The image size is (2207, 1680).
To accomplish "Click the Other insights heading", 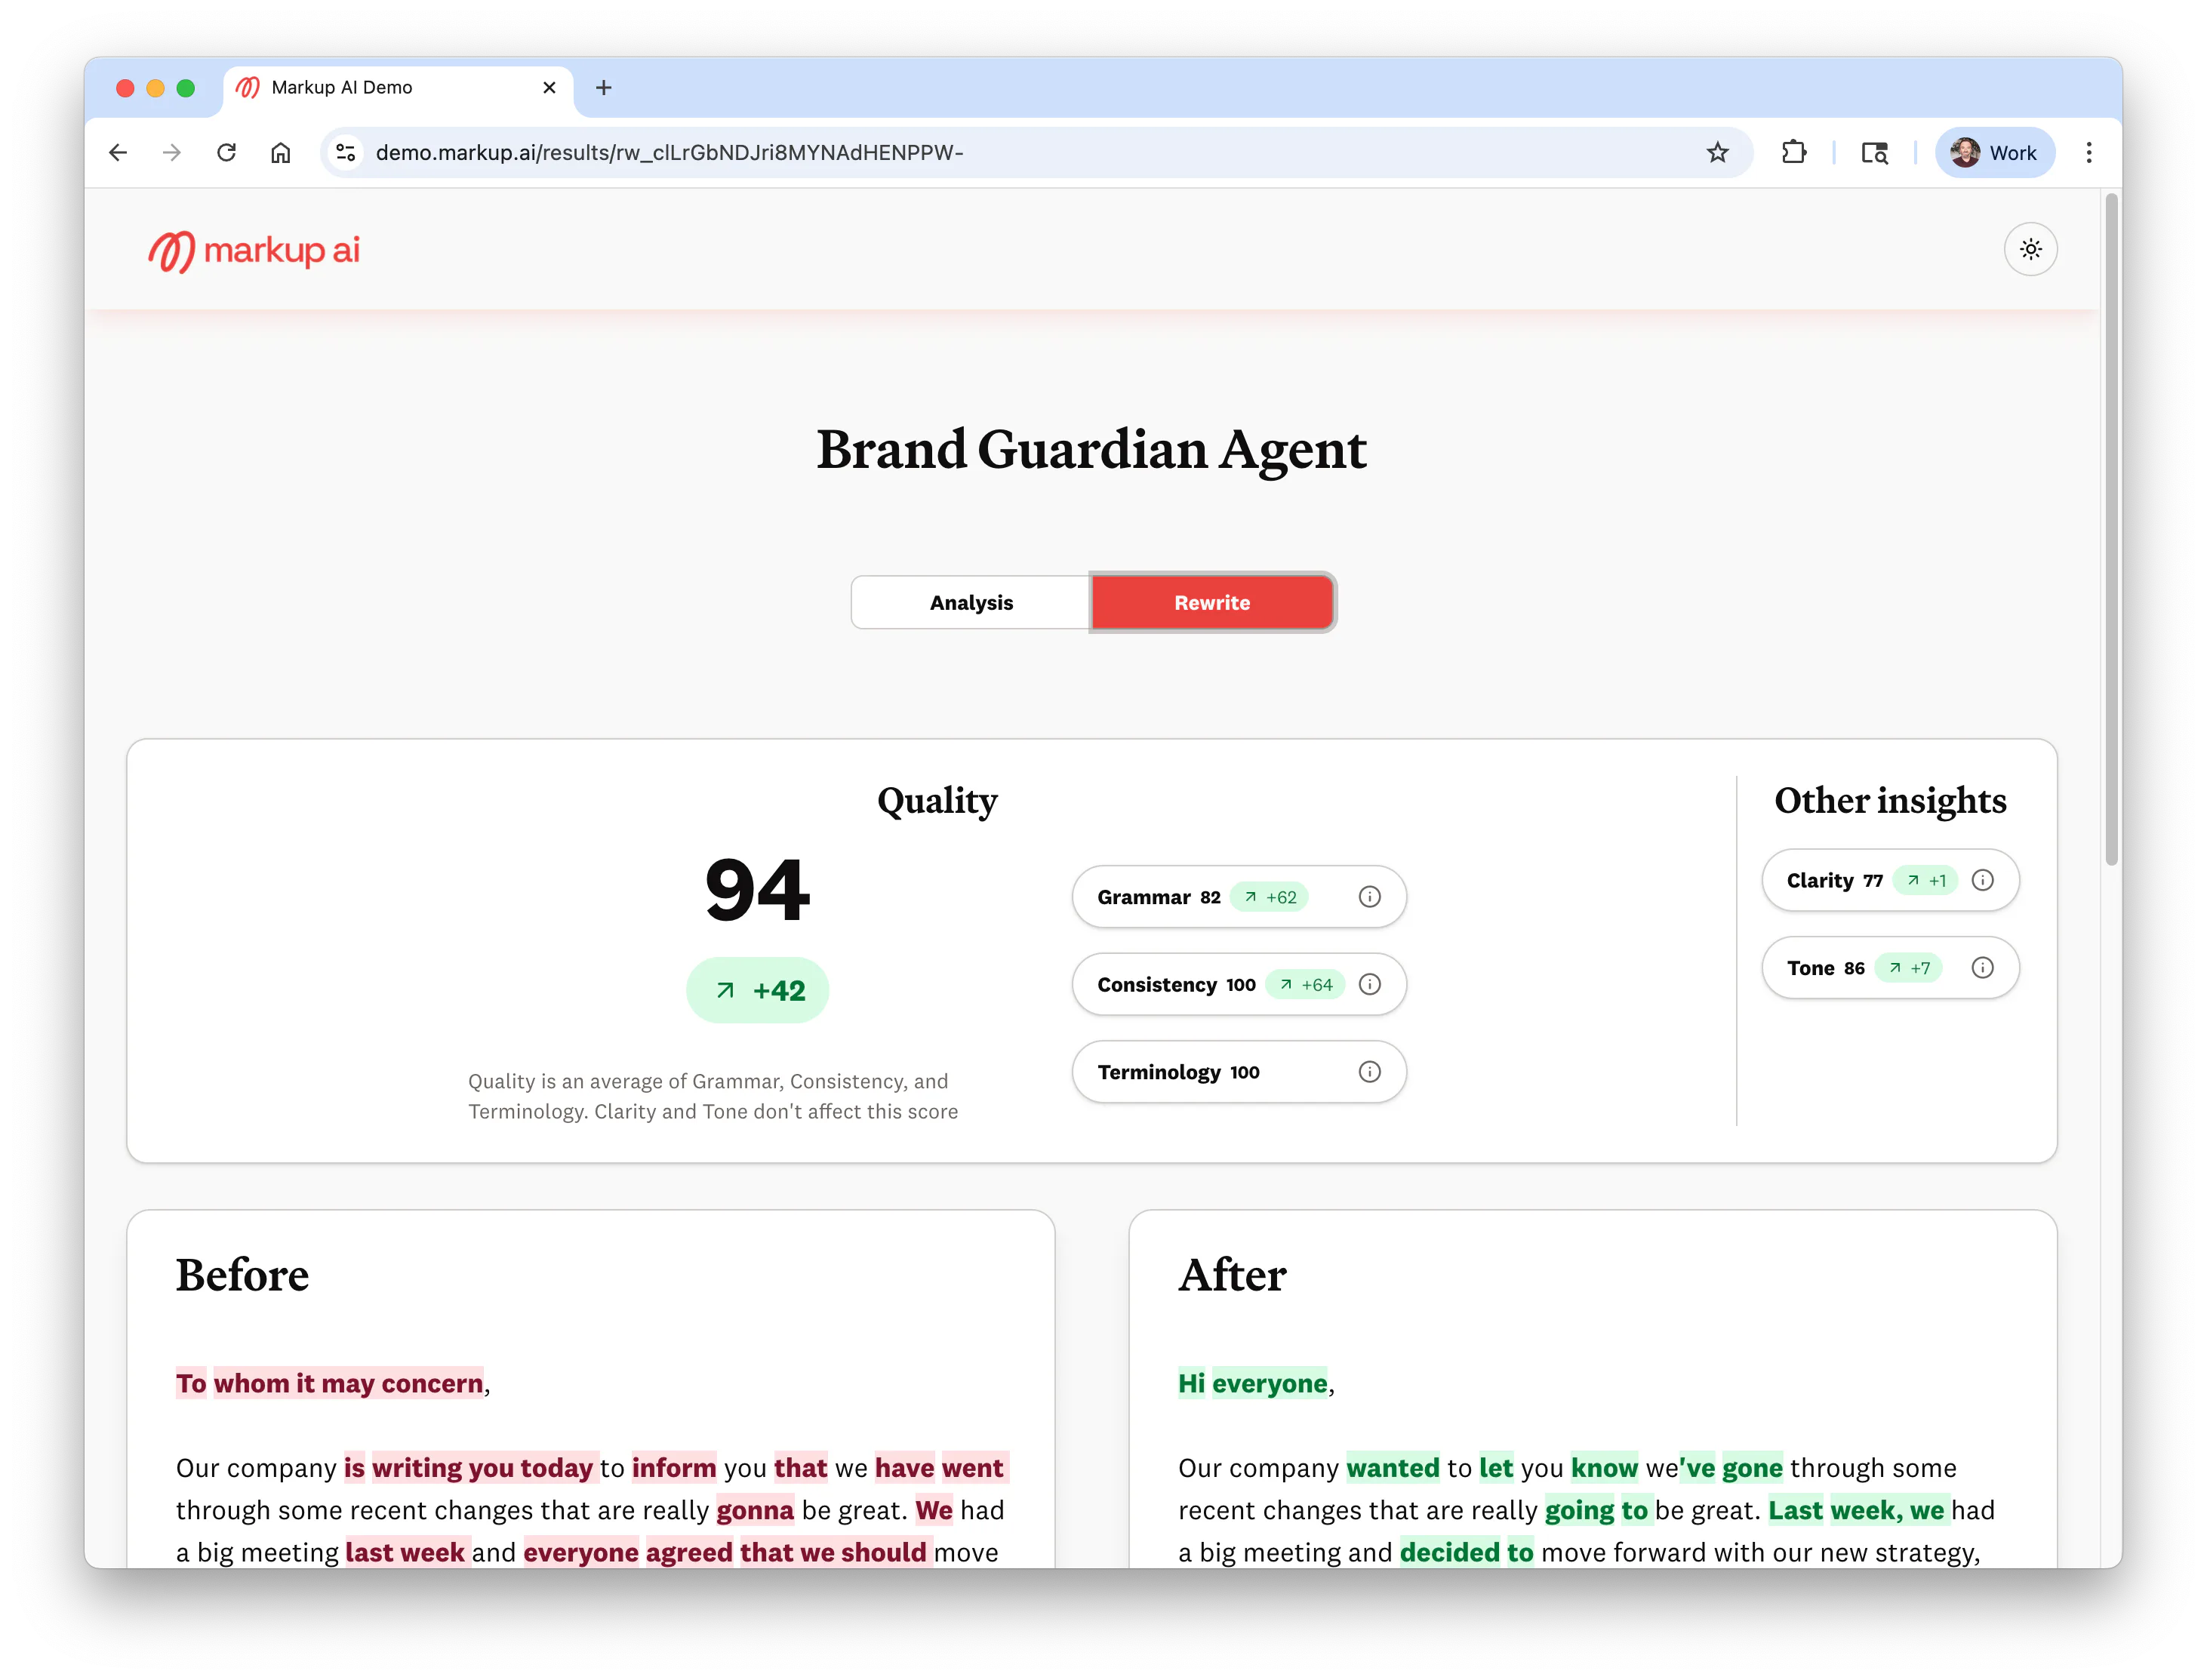I will click(1889, 801).
